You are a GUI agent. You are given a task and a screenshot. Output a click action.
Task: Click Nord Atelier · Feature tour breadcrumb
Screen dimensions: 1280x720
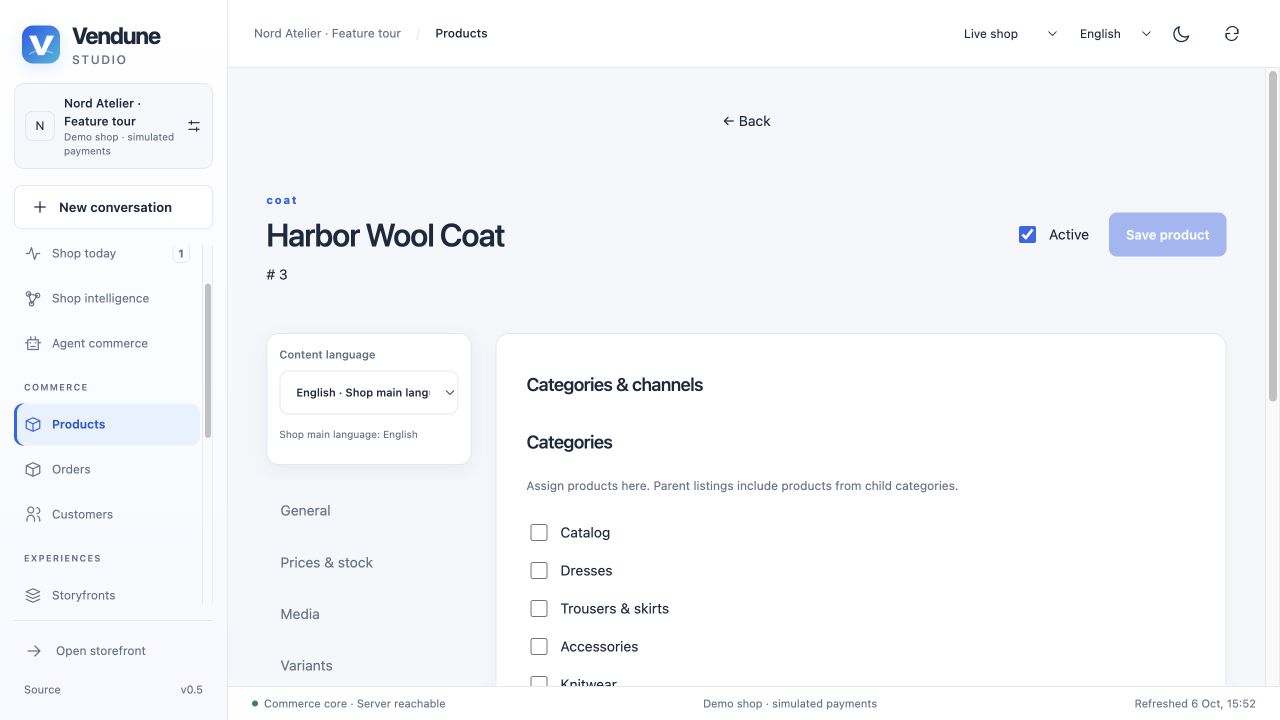coord(327,34)
